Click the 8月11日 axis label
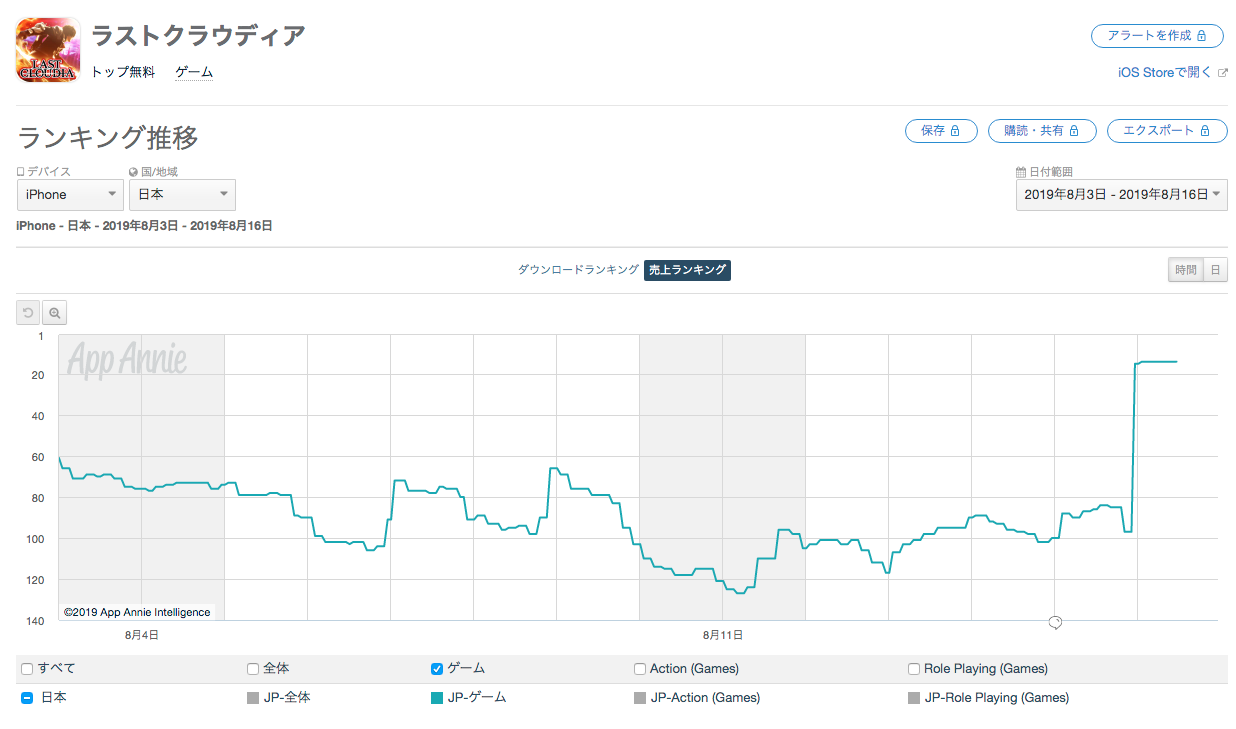 (x=723, y=635)
